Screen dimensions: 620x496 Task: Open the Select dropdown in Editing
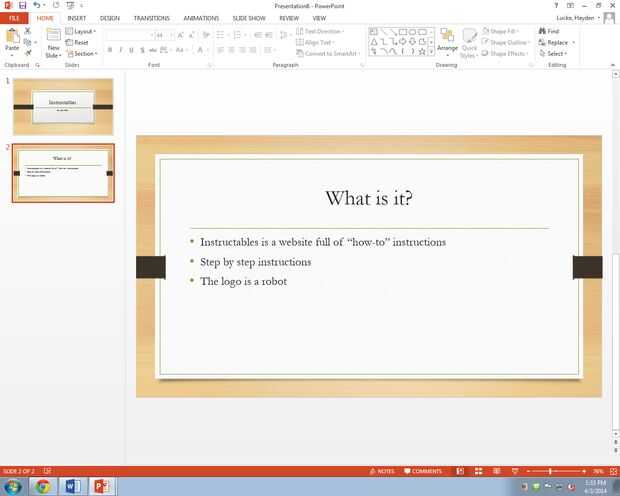tap(553, 53)
